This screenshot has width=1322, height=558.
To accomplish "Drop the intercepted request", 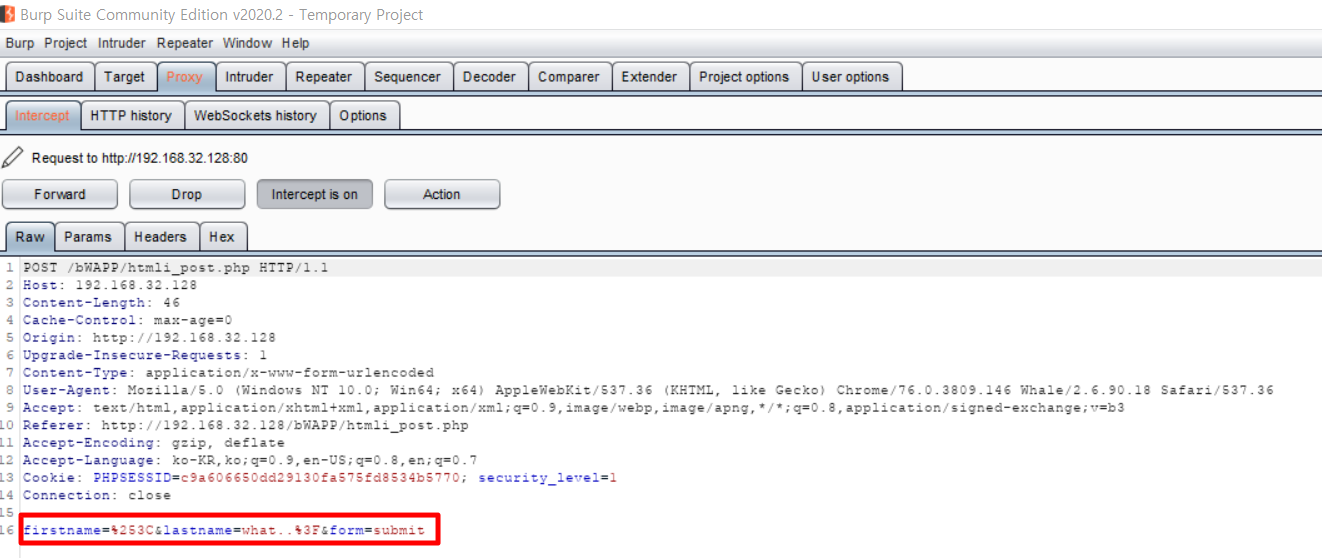I will click(187, 194).
